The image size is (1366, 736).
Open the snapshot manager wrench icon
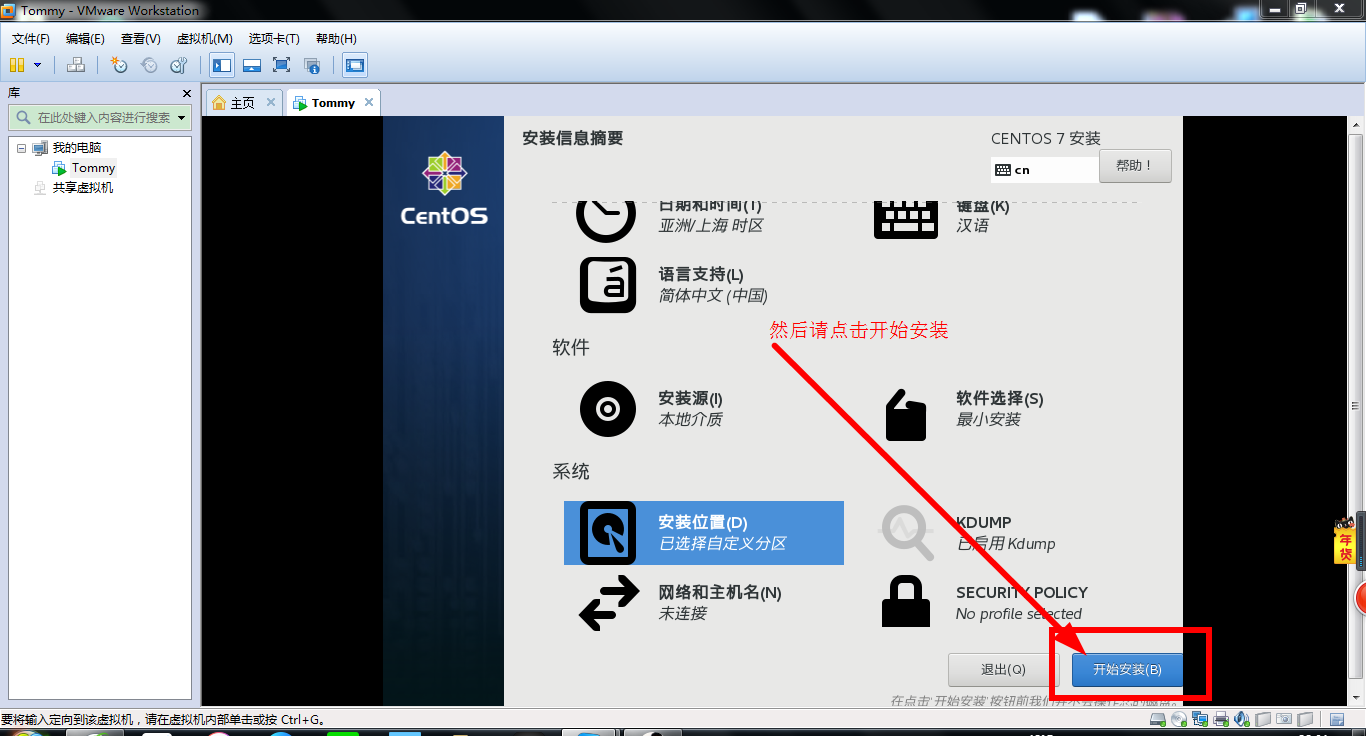[179, 65]
